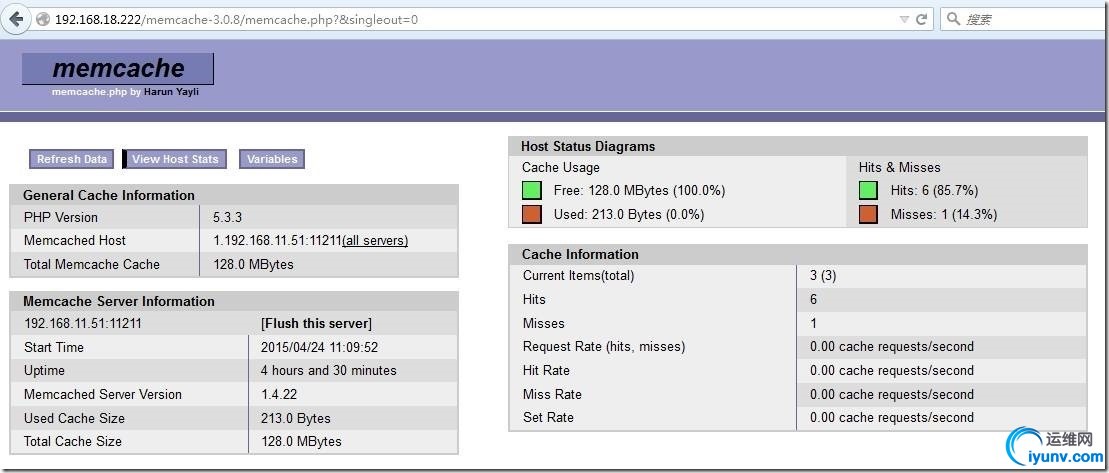Select Uptime 4 hours and 30 minutes
Viewport: 1109px width, 473px height.
pyautogui.click(x=328, y=370)
